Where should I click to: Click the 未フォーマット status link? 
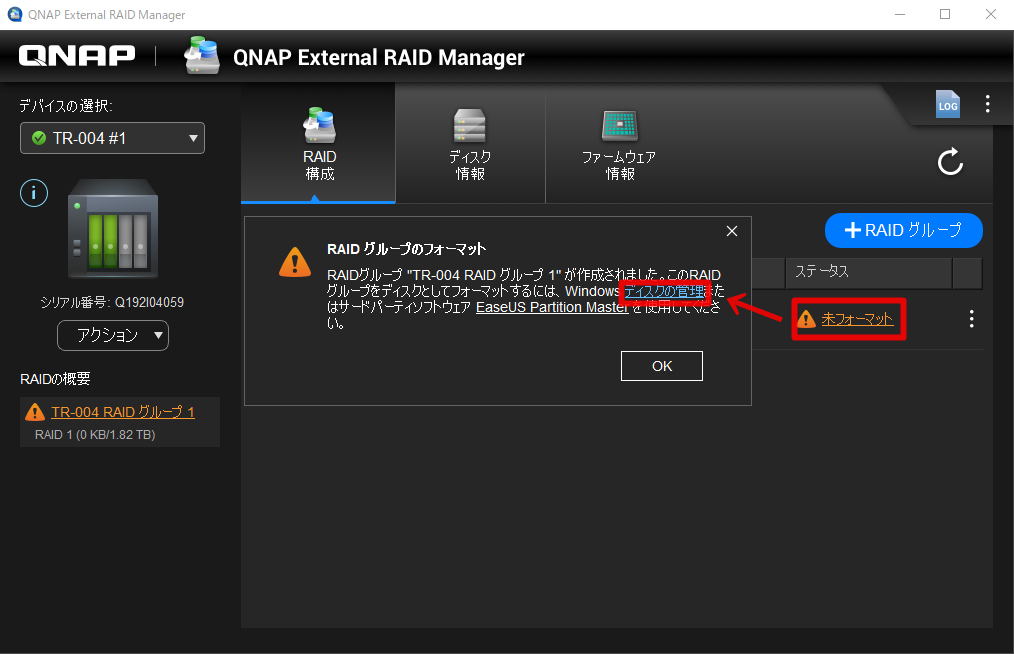[857, 319]
